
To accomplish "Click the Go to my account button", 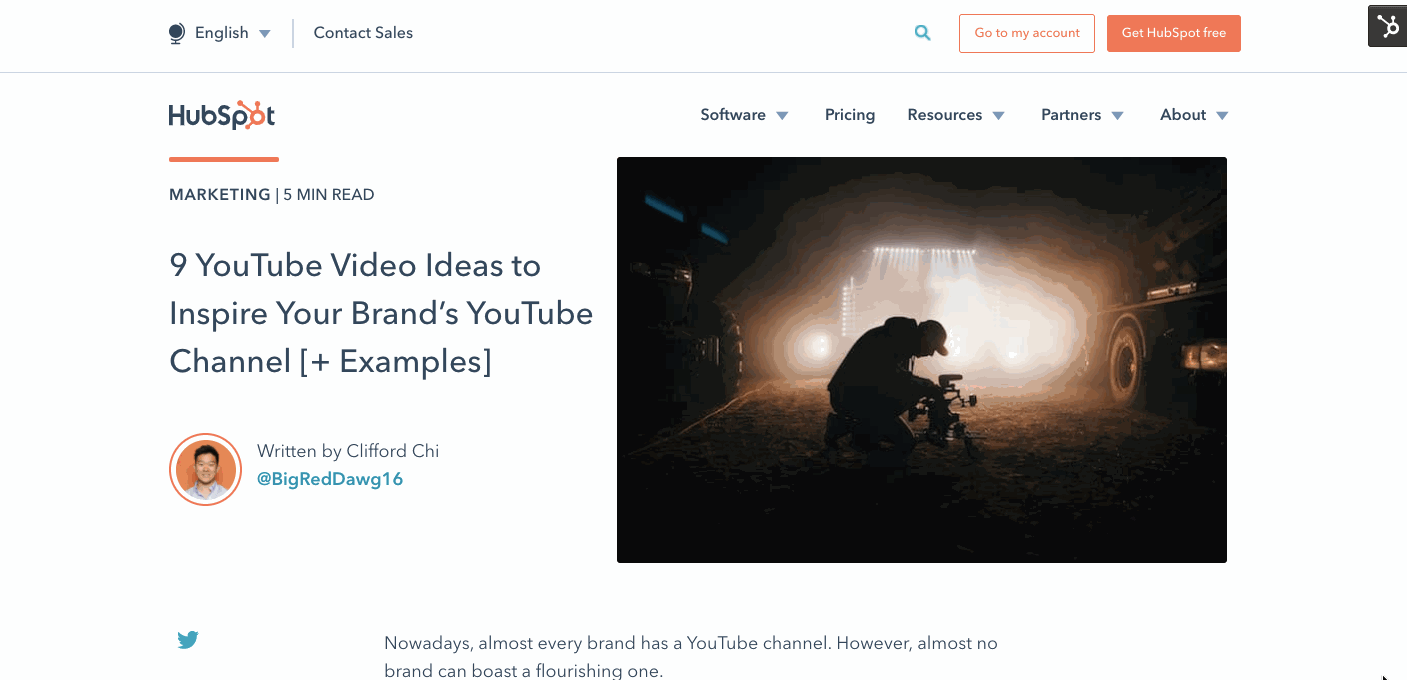I will click(1026, 33).
